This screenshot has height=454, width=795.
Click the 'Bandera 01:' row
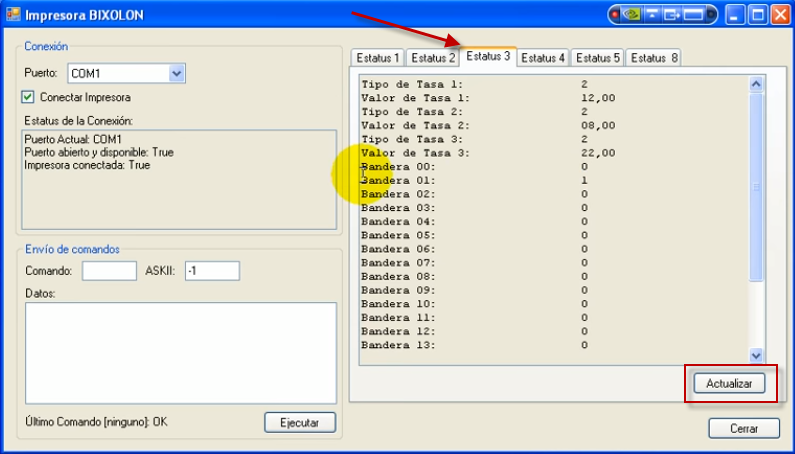click(475, 180)
